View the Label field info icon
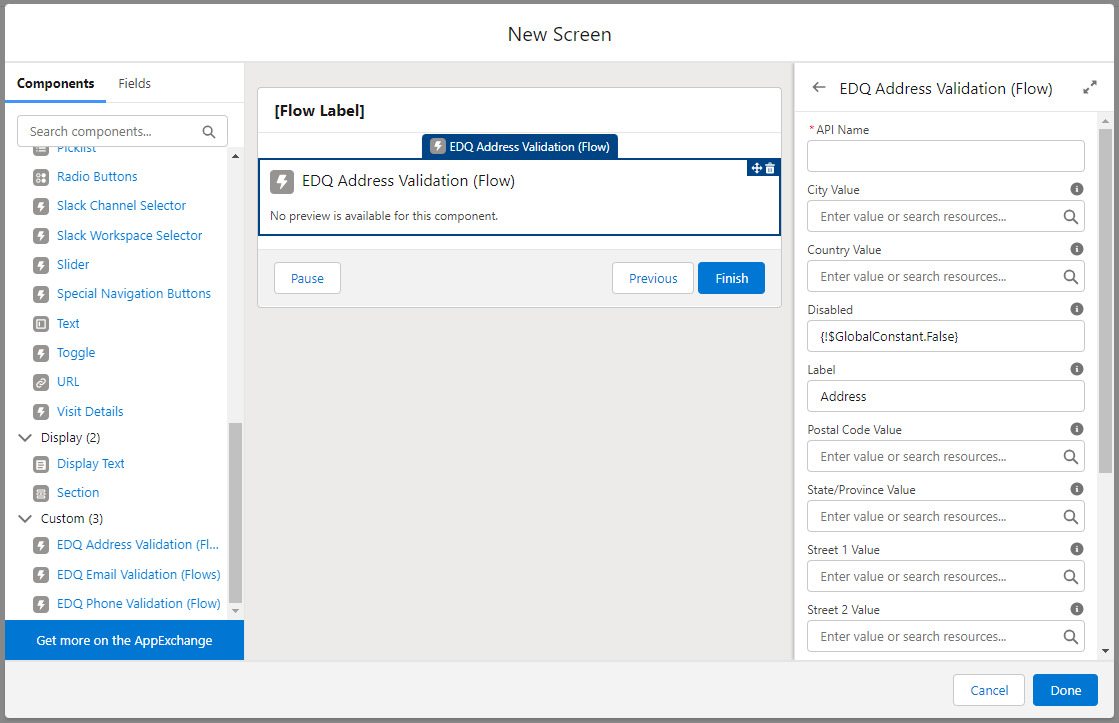The height and width of the screenshot is (723, 1119). (x=1077, y=368)
